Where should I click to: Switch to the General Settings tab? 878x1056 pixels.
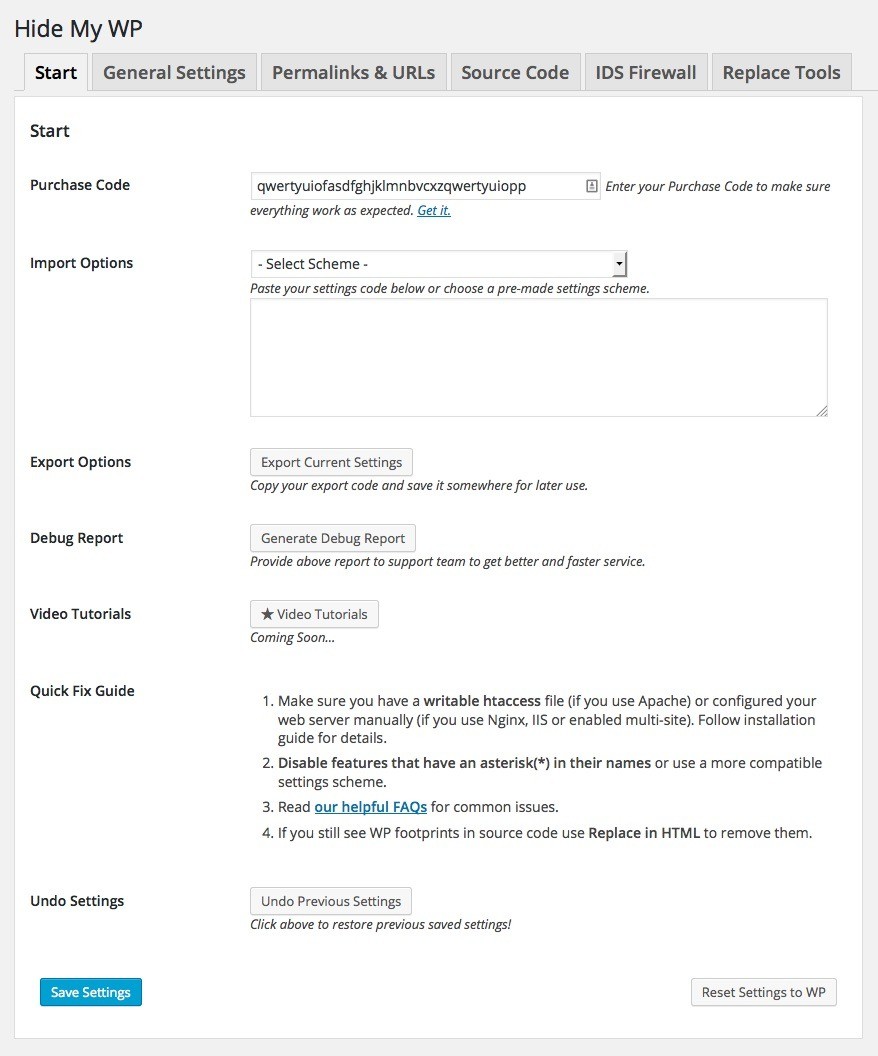[x=174, y=73]
